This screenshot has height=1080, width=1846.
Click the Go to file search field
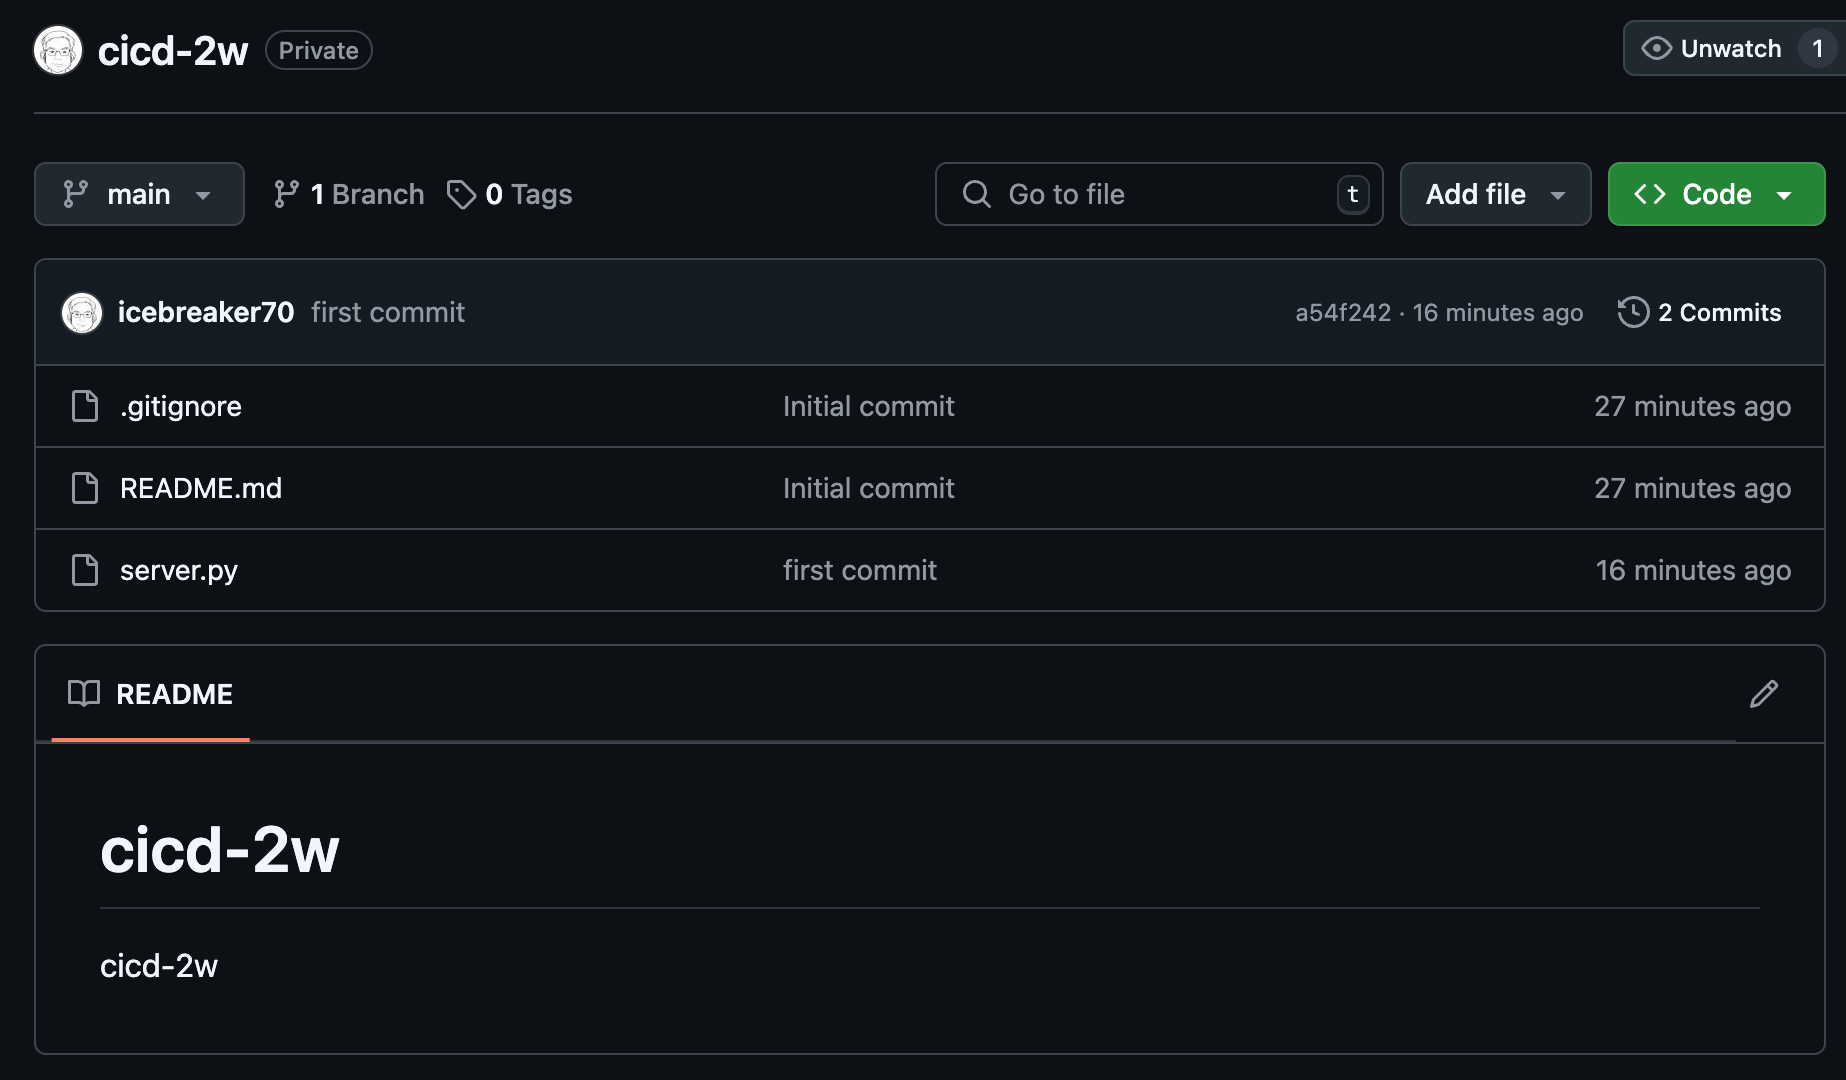click(x=1158, y=194)
